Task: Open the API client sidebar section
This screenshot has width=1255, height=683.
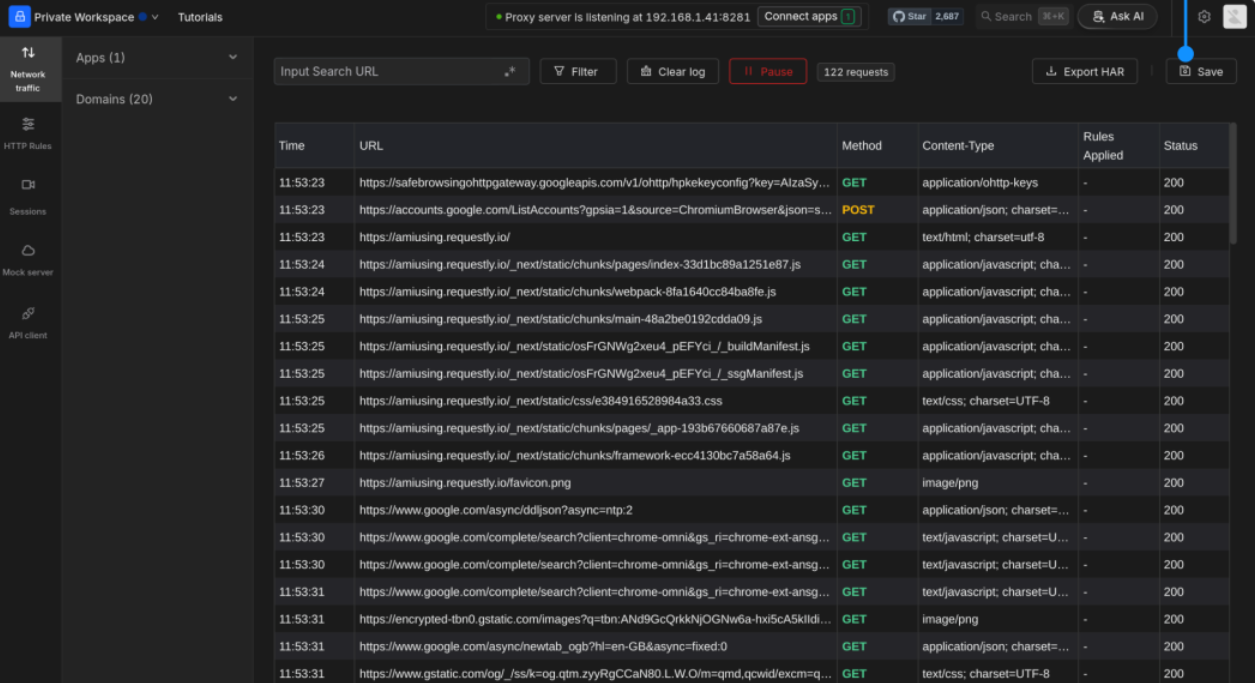Action: (x=28, y=322)
